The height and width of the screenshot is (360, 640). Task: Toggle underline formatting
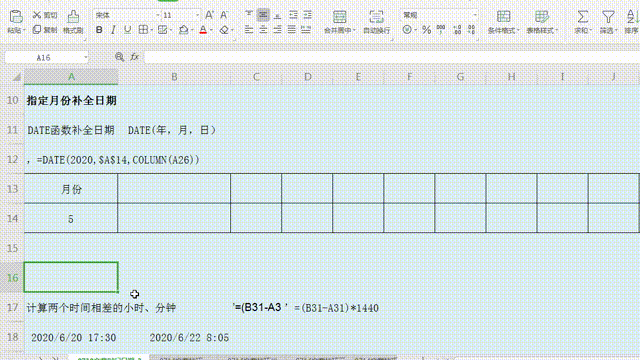(x=127, y=30)
